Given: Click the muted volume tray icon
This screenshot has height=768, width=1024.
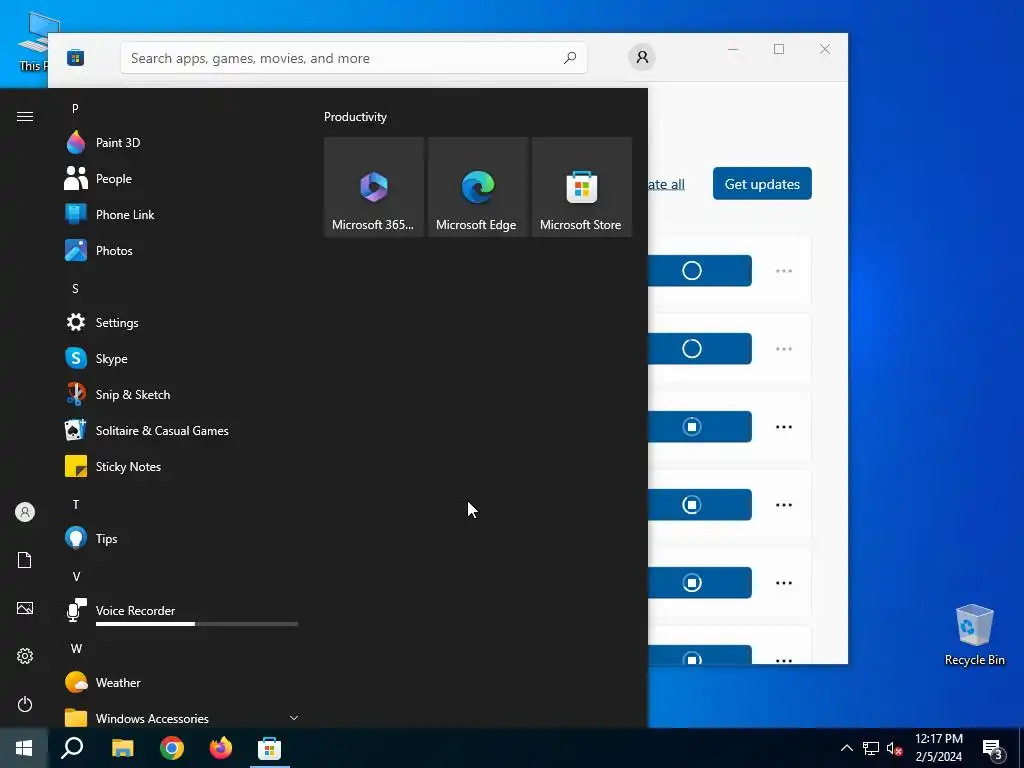Looking at the screenshot, I should tap(894, 748).
